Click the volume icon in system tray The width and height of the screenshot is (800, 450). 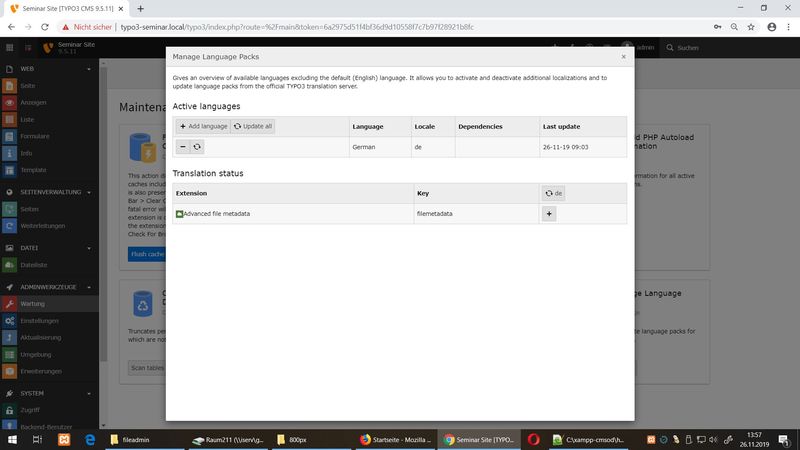(x=713, y=439)
